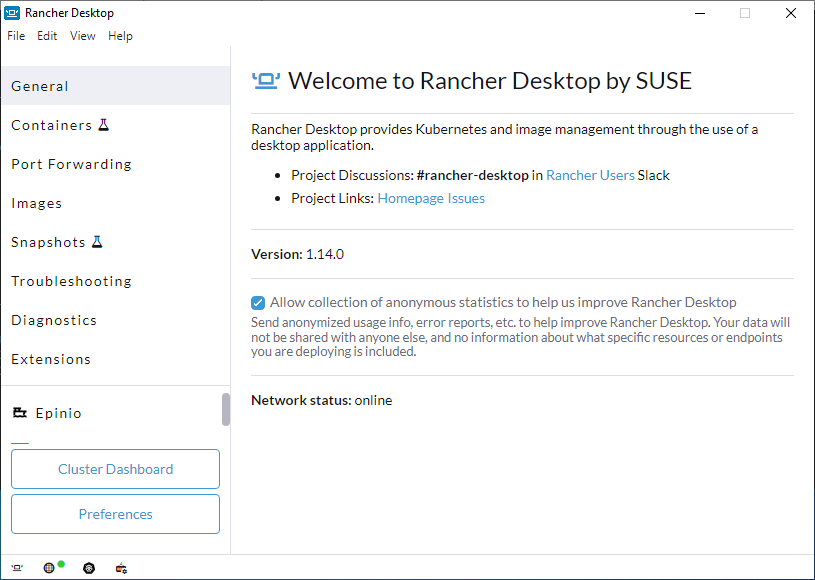815x580 pixels.
Task: Open the Issues project link
Action: coord(466,198)
